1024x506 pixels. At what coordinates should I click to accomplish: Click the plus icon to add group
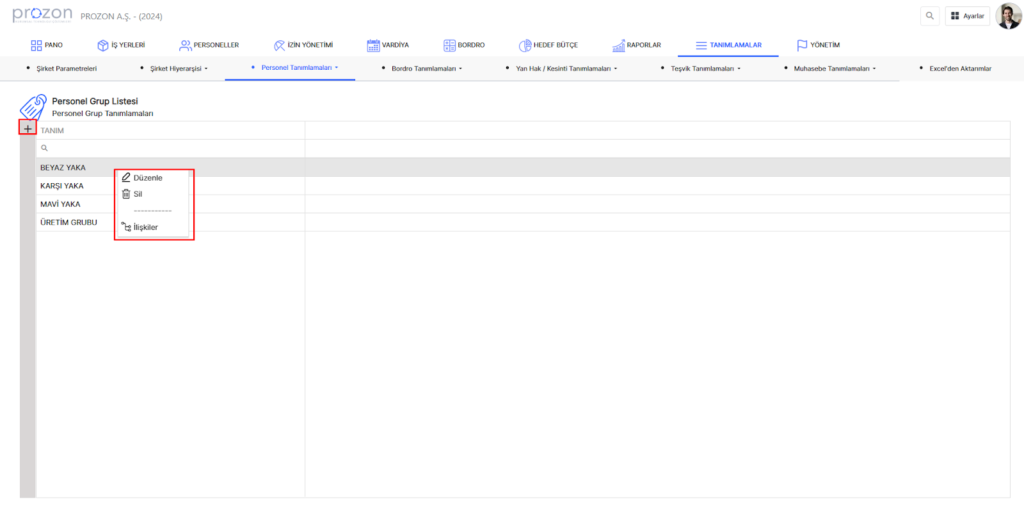tap(28, 129)
